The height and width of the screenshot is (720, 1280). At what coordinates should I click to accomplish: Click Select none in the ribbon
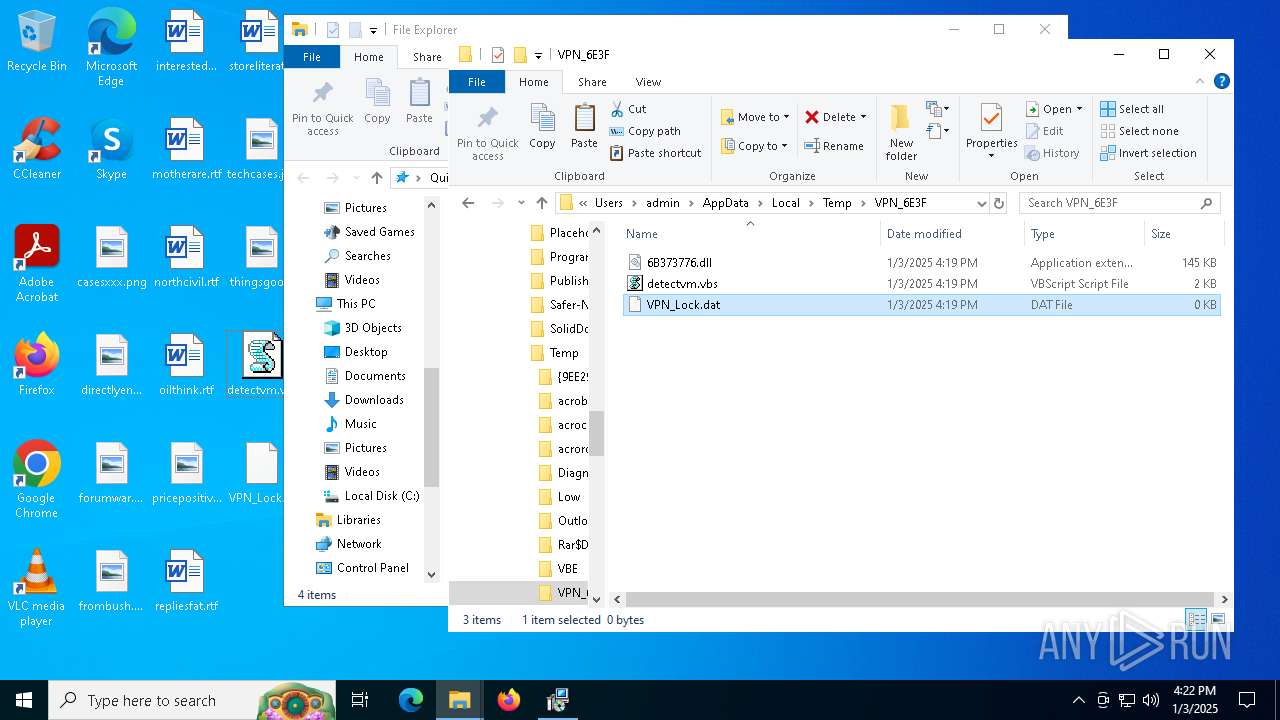[1139, 131]
